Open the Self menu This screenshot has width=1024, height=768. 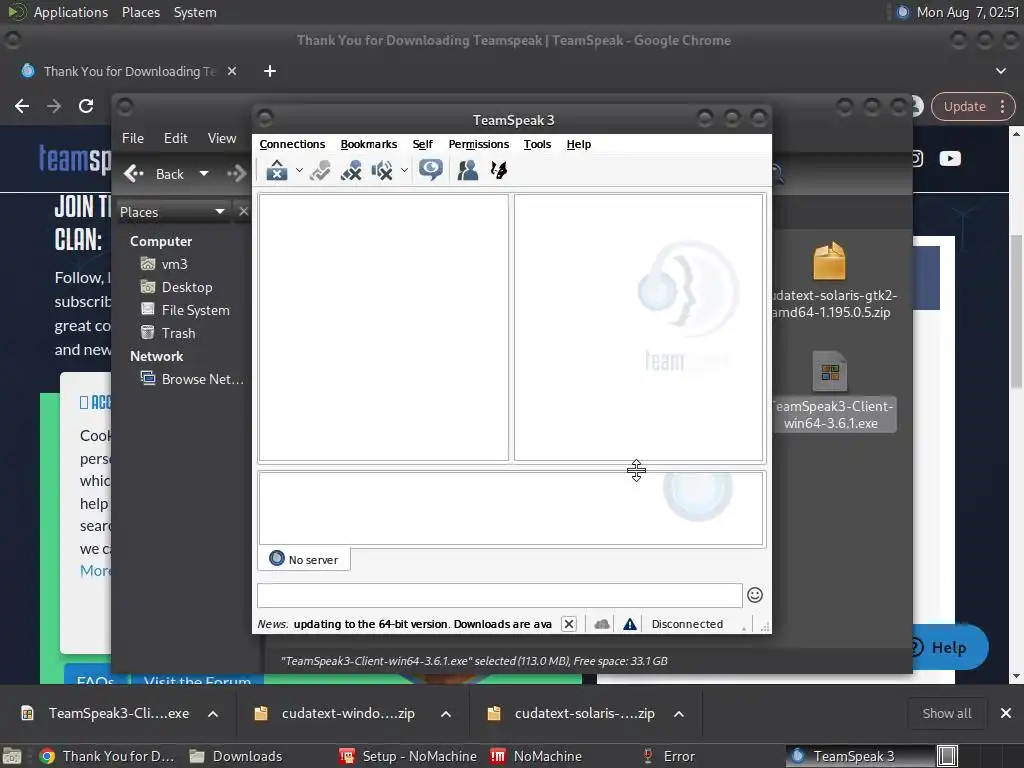(x=423, y=144)
